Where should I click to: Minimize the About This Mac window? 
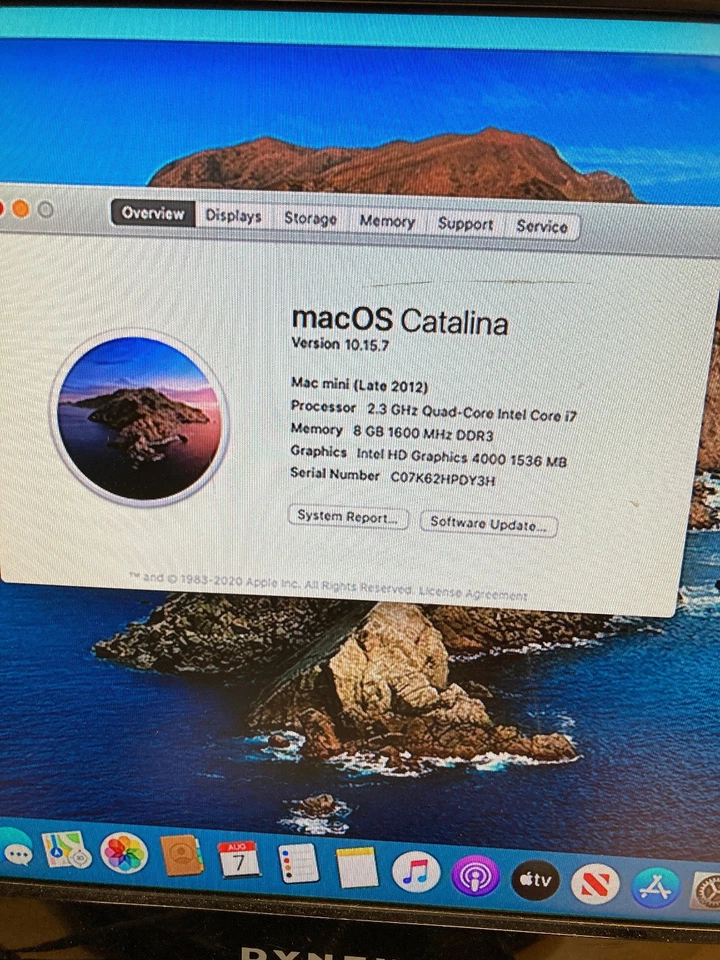[x=21, y=209]
